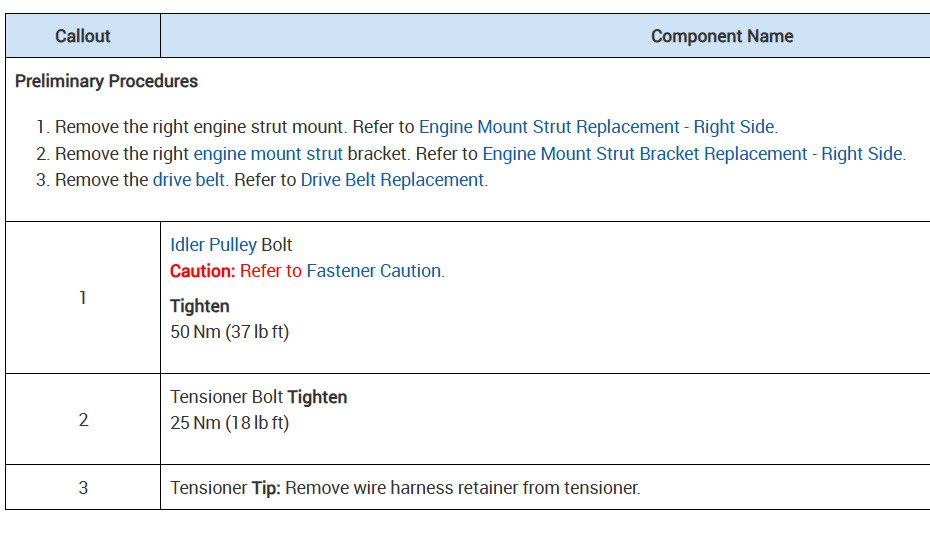The width and height of the screenshot is (930, 543).
Task: Open Engine Mount Strut Bracket Replacement link
Action: pyautogui.click(x=693, y=154)
